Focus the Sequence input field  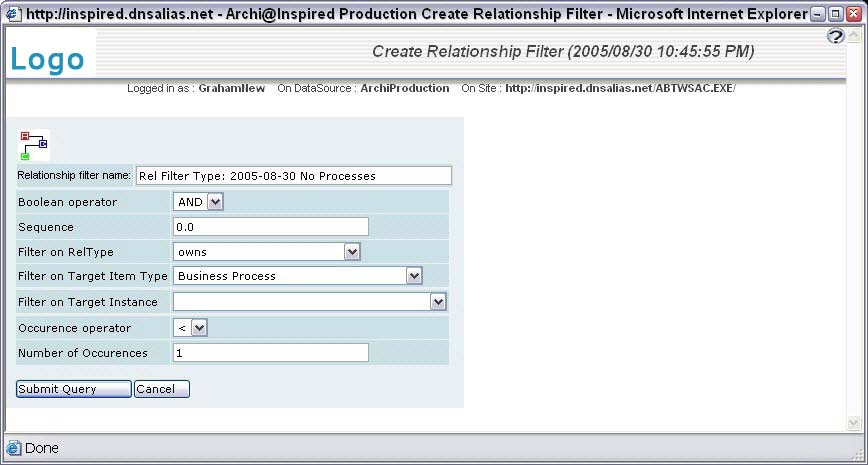[x=271, y=227]
